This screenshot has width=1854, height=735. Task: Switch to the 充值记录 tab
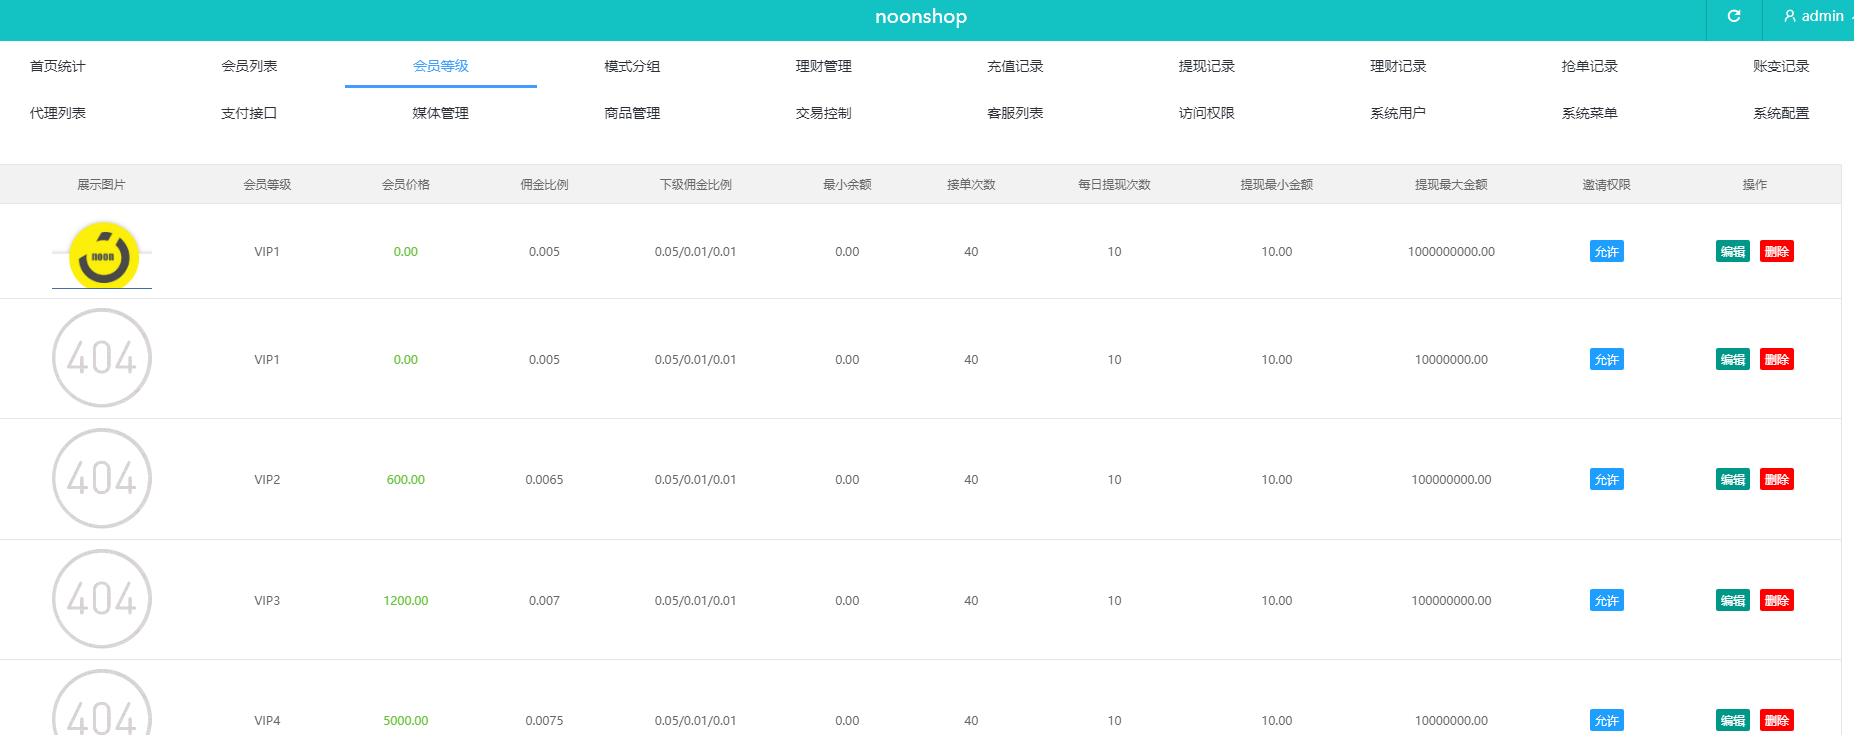tap(1015, 66)
